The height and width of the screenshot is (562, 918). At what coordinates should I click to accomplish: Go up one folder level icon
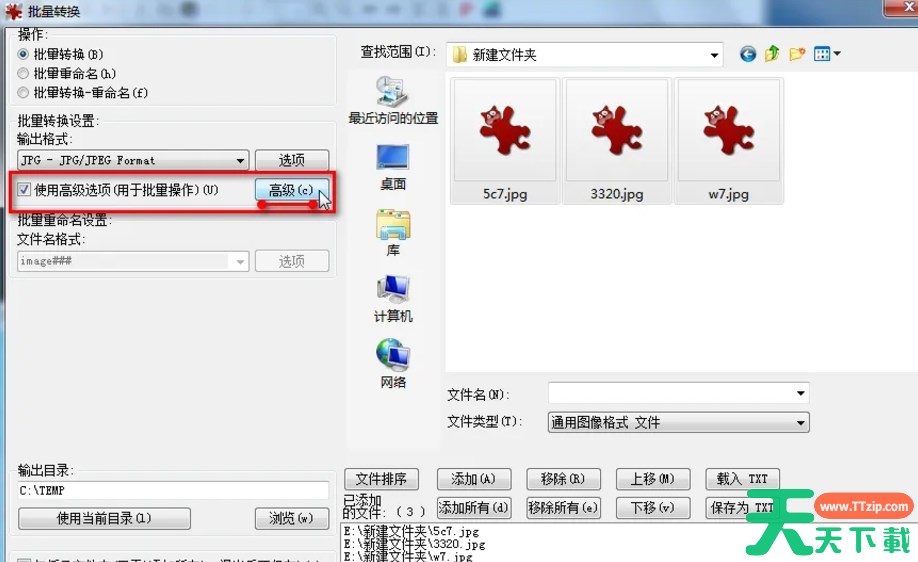[772, 54]
